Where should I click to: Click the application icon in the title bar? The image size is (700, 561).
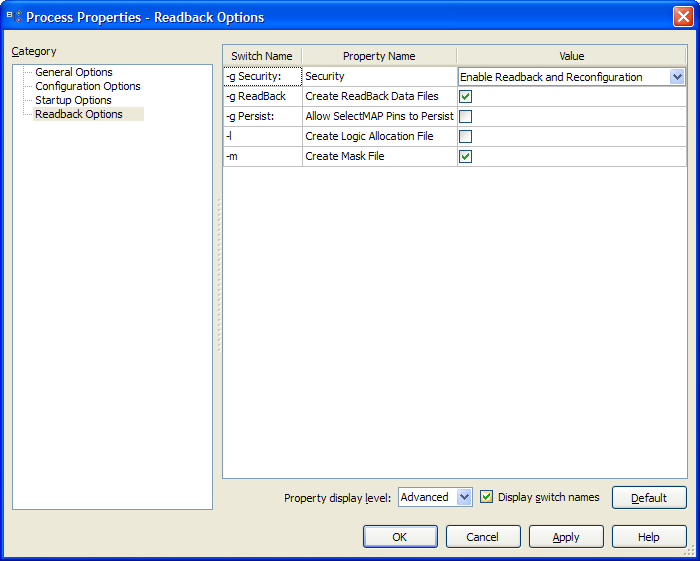pyautogui.click(x=14, y=17)
